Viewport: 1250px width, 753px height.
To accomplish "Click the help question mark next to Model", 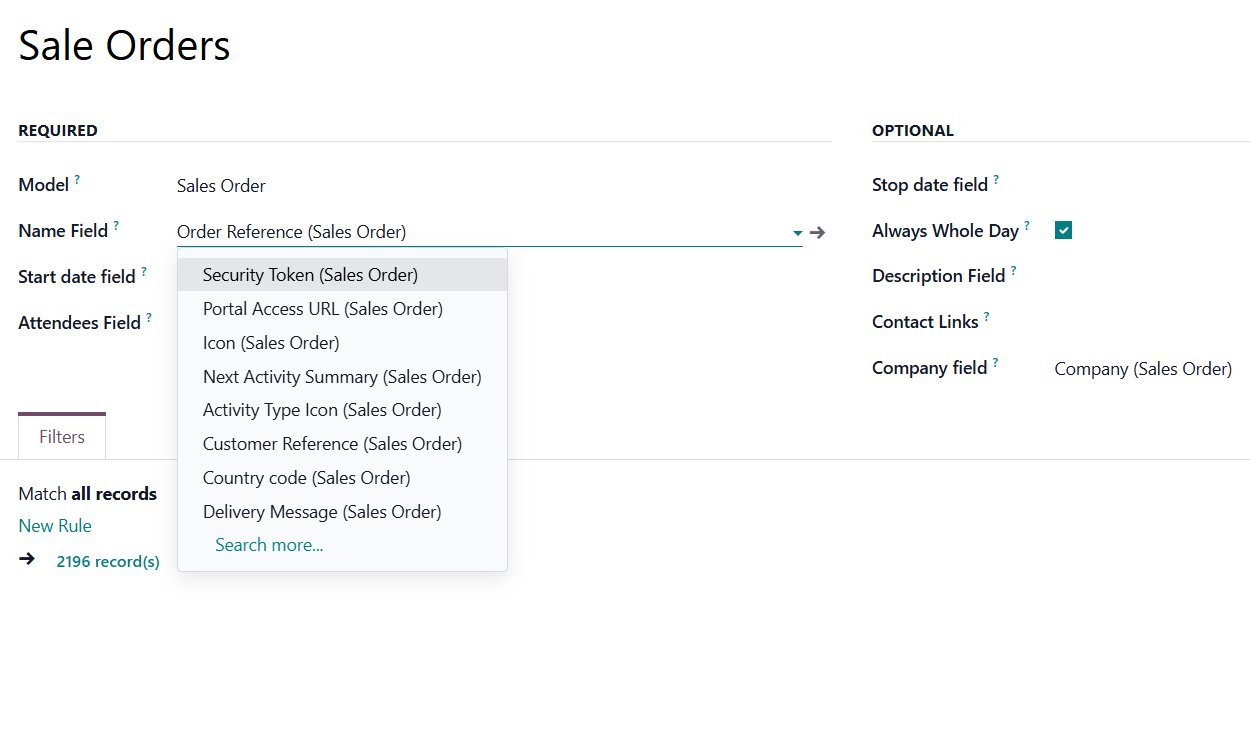I will [77, 180].
